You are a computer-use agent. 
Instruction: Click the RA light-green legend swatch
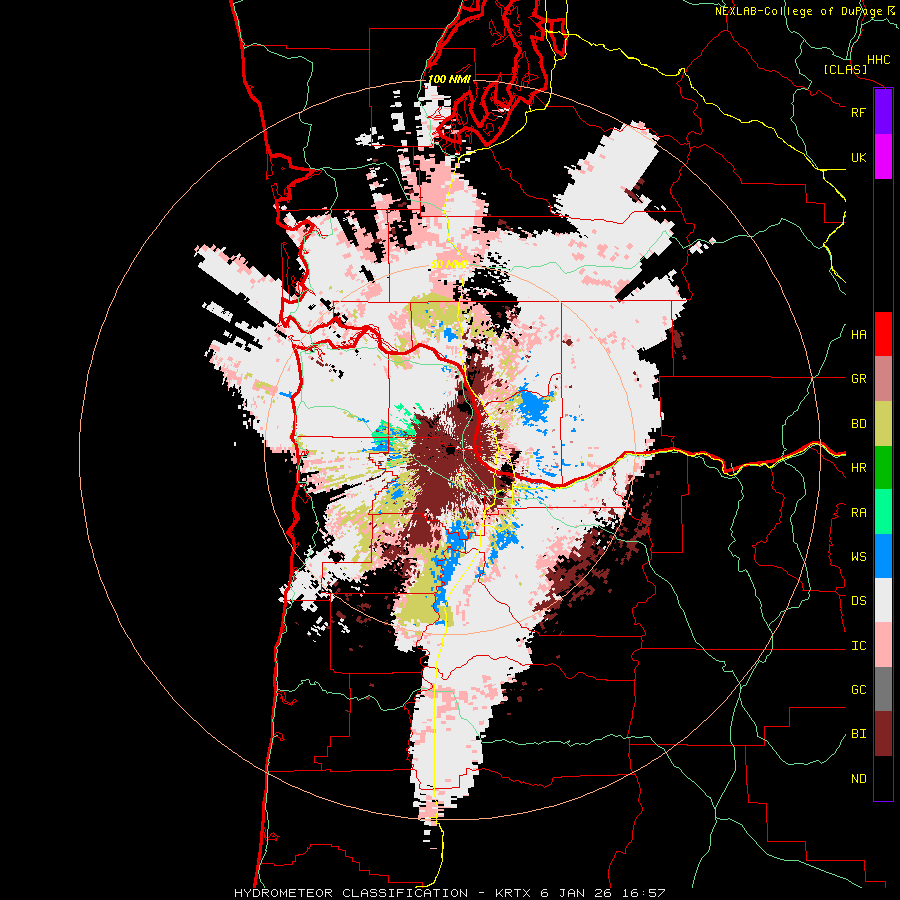(x=883, y=512)
